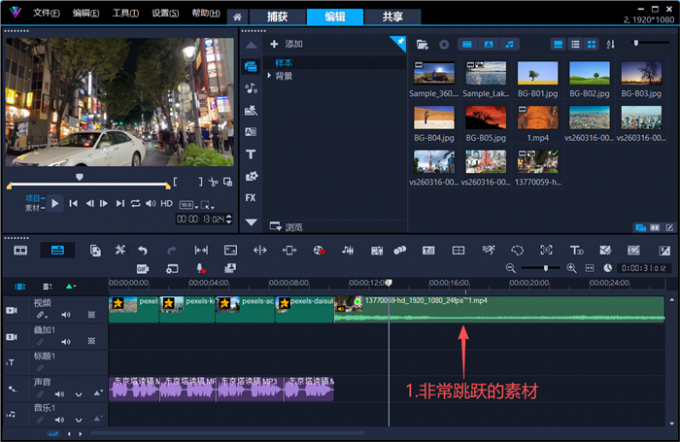
Task: Zoom out the timeline with magnifier minus
Action: pyautogui.click(x=510, y=268)
